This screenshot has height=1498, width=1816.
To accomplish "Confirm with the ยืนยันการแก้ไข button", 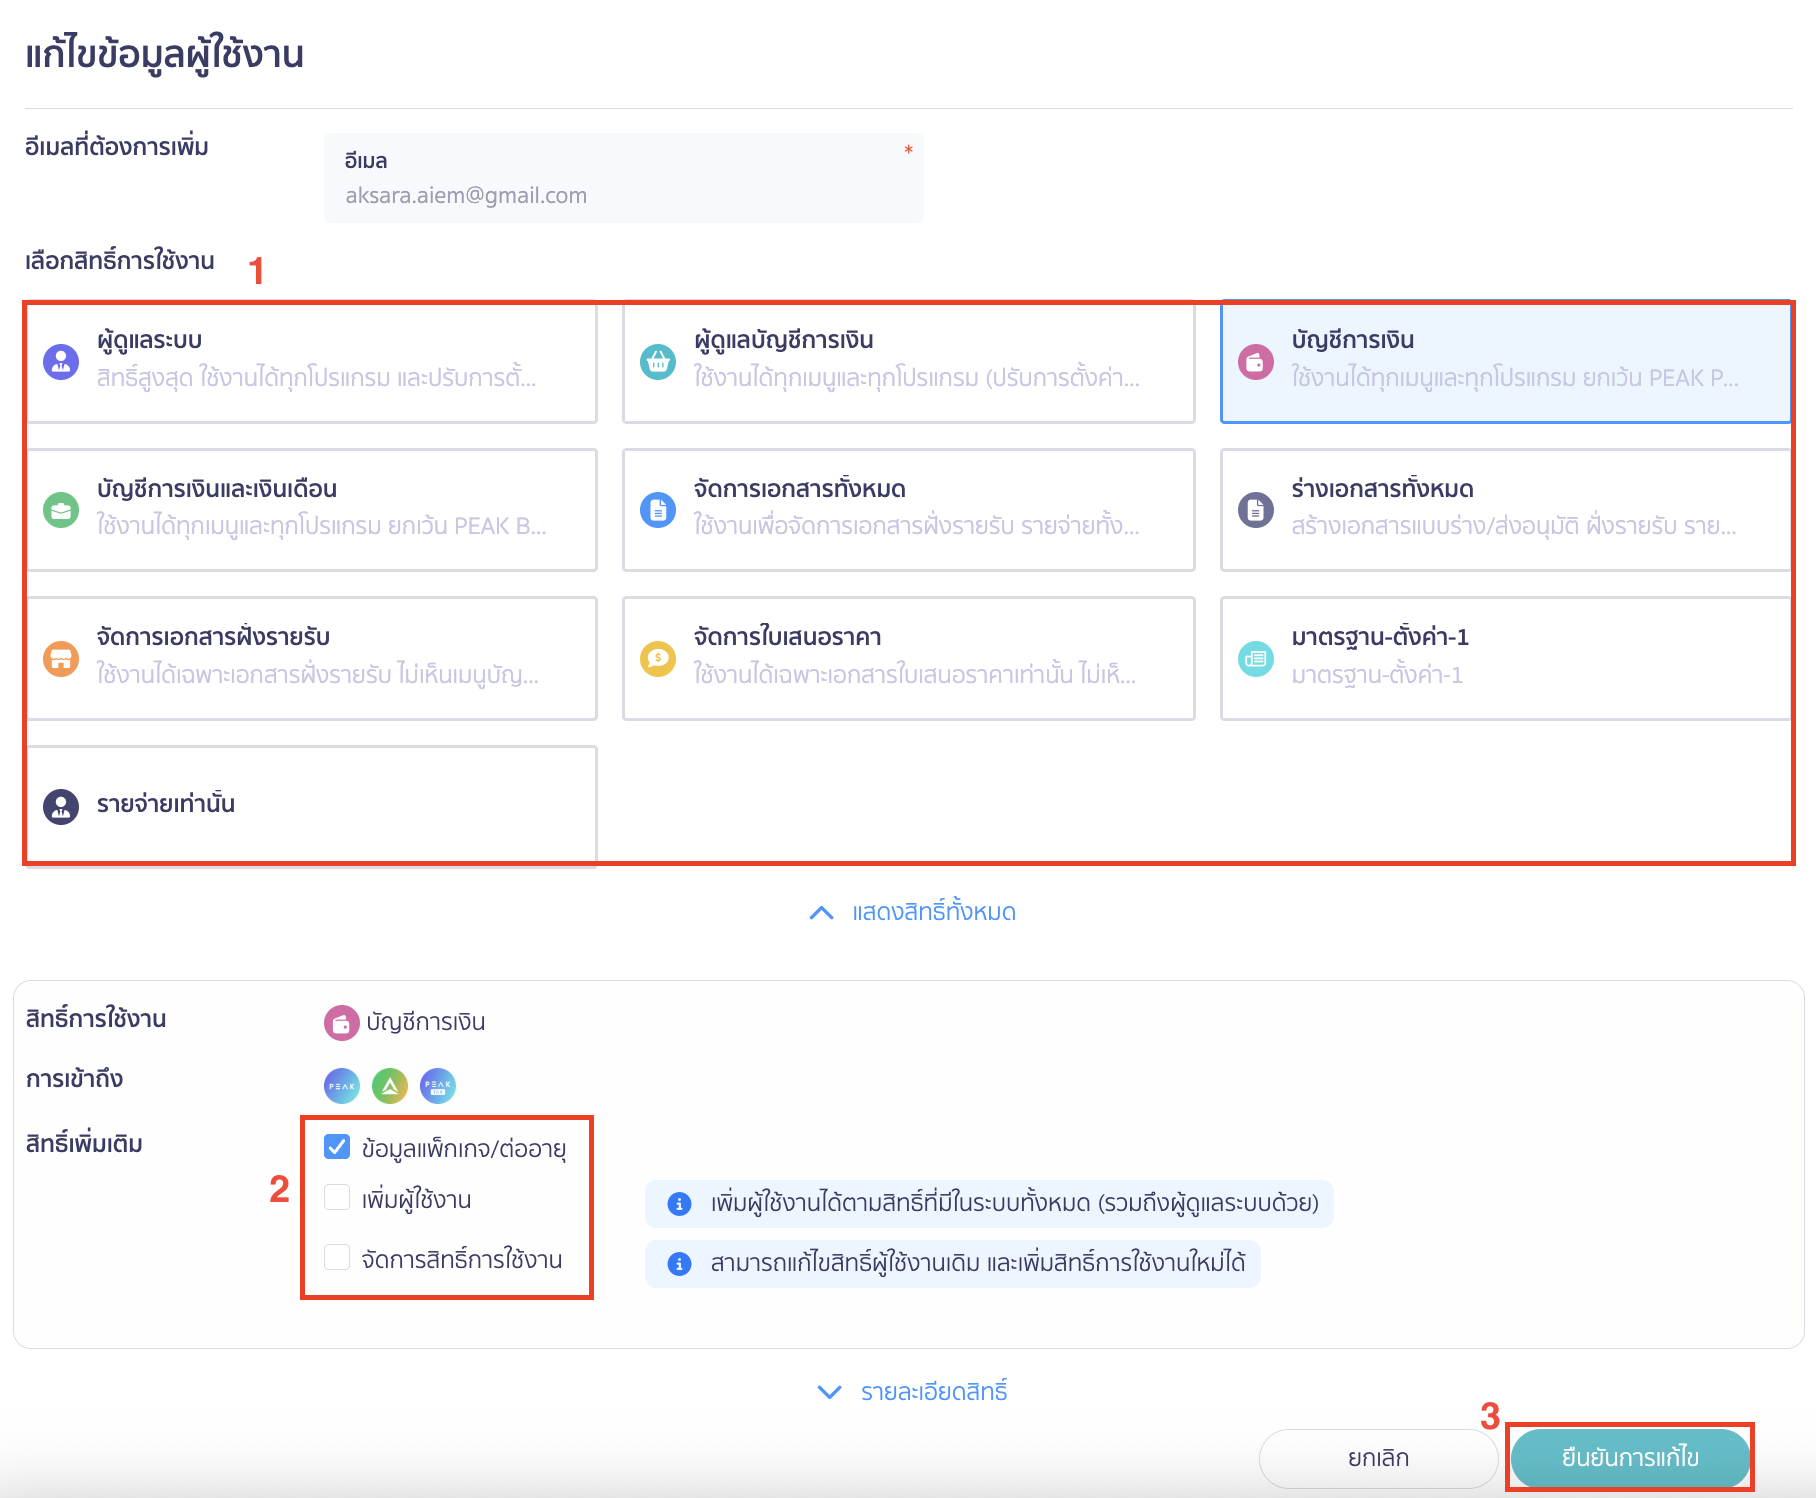I will 1630,1458.
